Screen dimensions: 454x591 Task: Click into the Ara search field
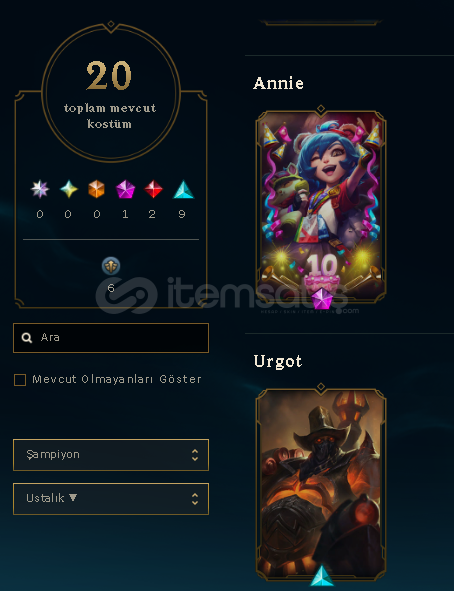pos(111,338)
